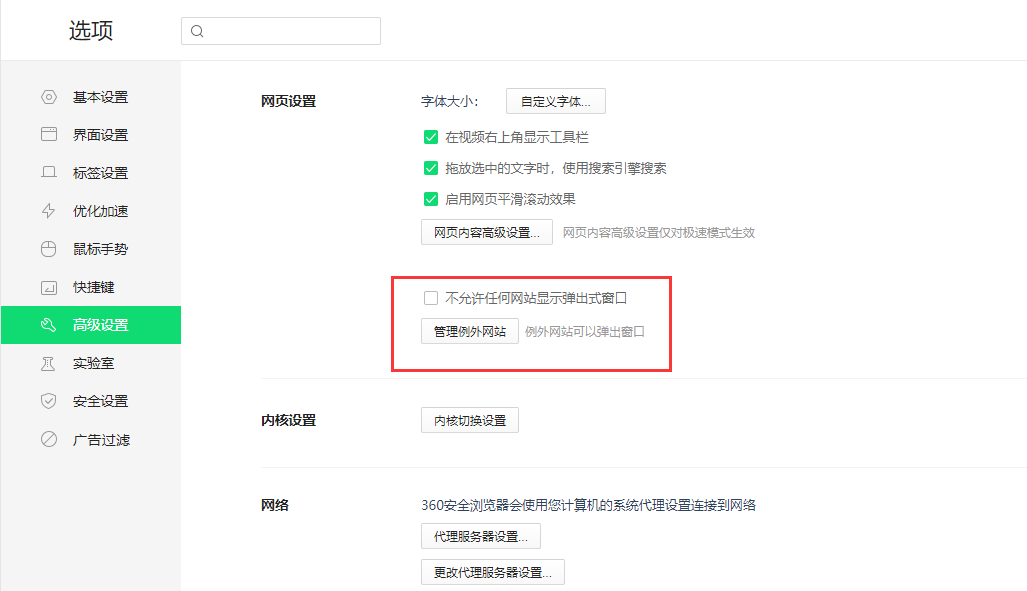1027x591 pixels.
Task: Disable 启用网页平滑滚动效果 checkbox
Action: [431, 199]
